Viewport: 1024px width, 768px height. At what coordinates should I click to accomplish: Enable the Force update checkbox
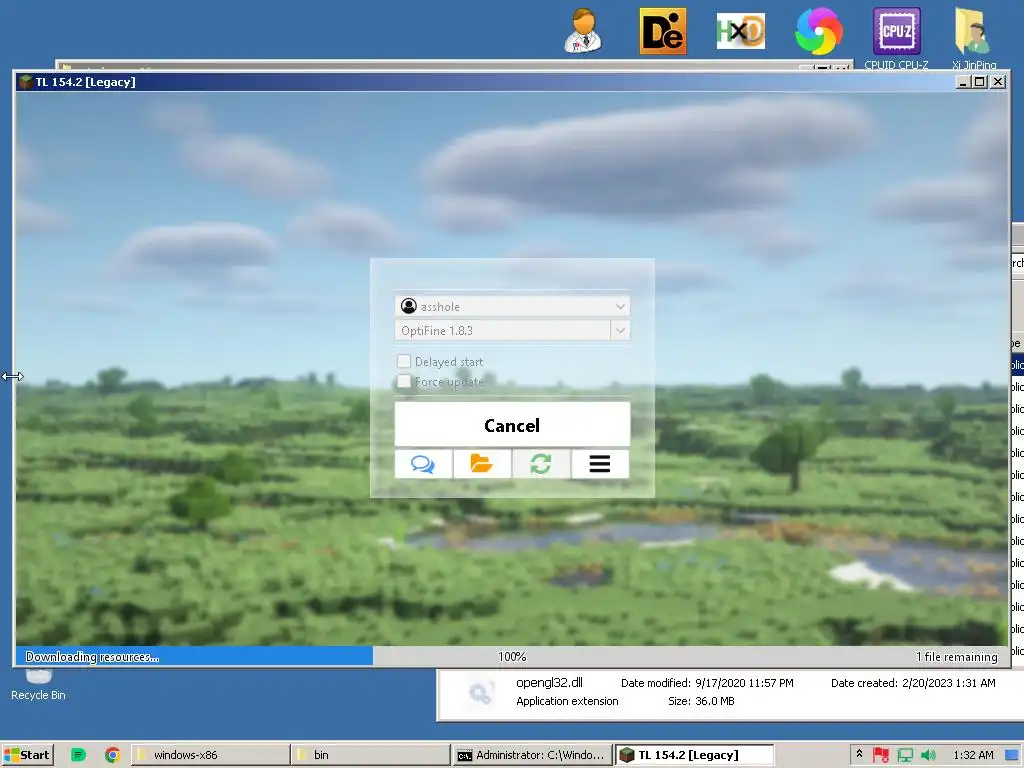click(x=404, y=381)
